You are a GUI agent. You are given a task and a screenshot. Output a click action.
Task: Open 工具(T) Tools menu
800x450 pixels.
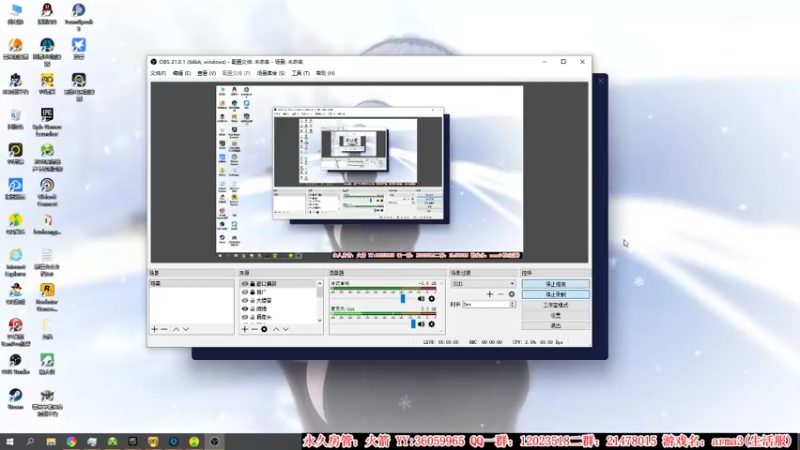(x=301, y=73)
